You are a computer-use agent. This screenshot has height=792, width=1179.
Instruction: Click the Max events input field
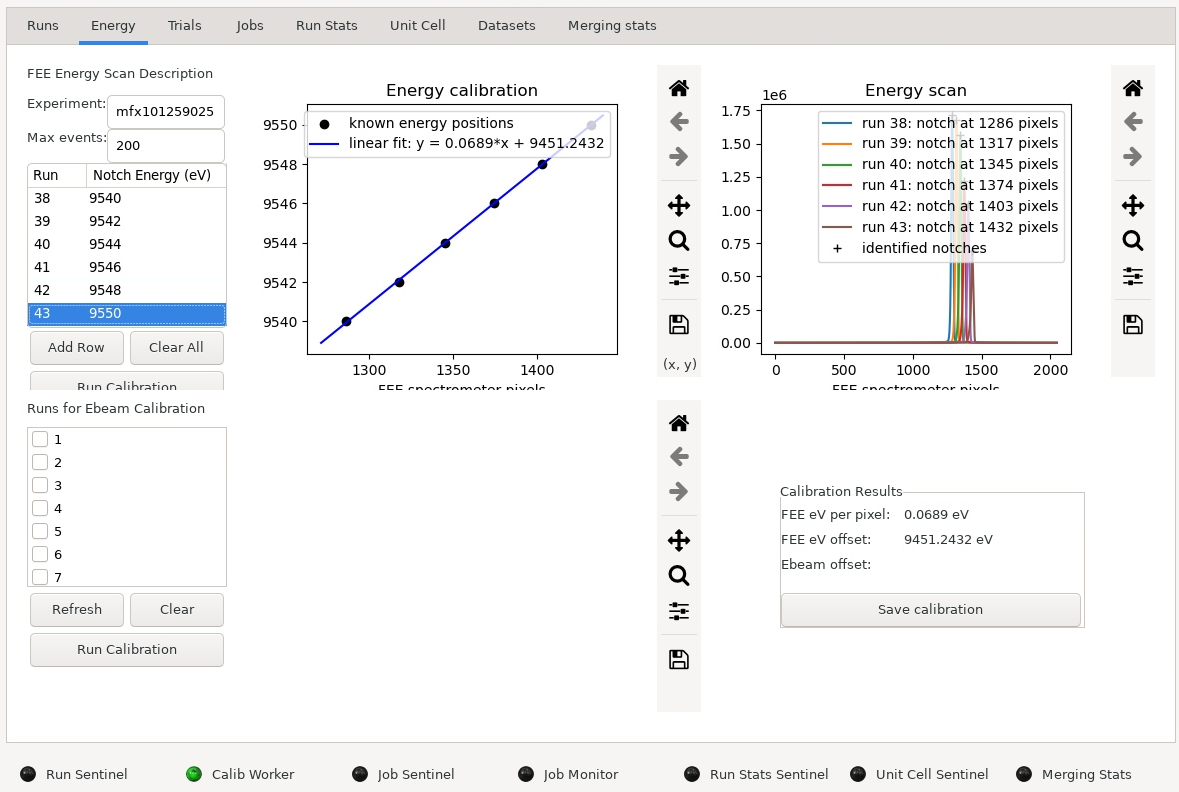click(x=165, y=145)
